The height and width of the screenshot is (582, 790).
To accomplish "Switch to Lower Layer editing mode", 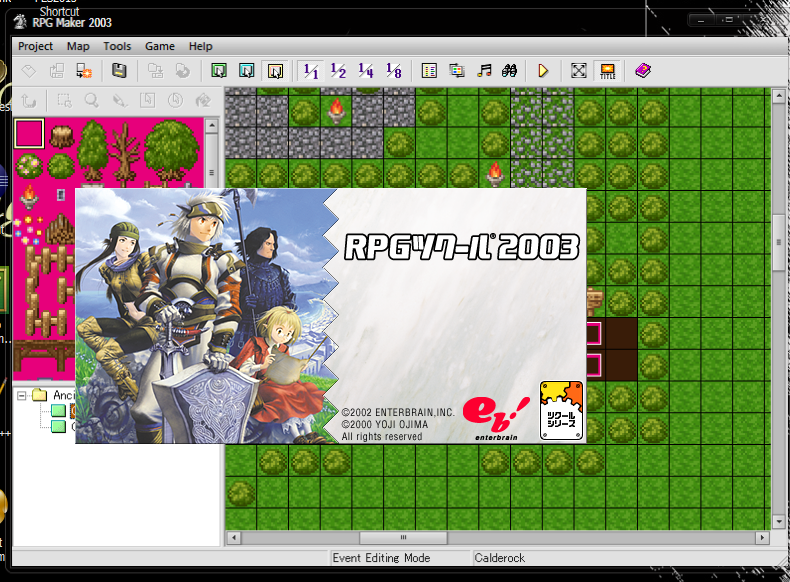I will coord(219,71).
